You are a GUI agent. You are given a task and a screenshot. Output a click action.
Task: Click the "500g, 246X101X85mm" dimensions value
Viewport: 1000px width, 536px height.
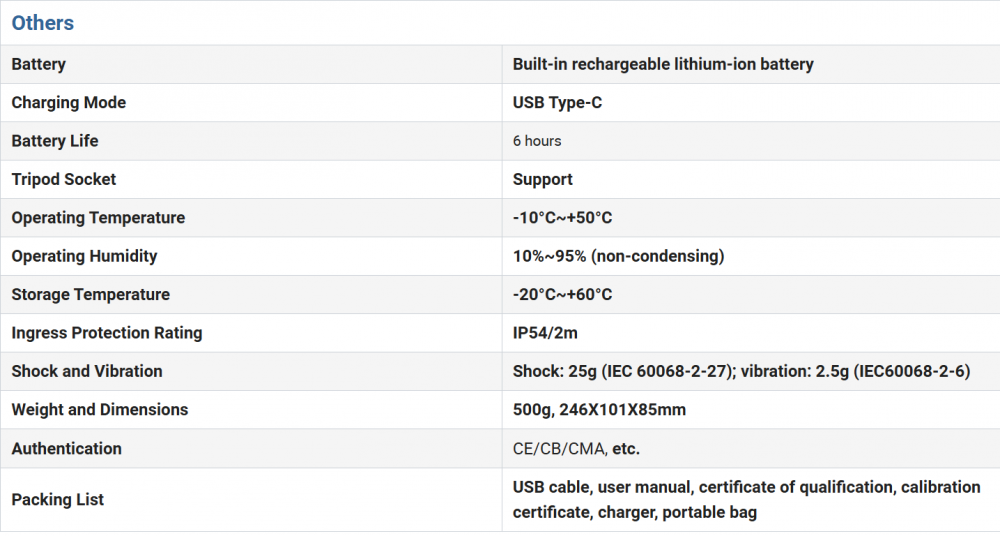tap(599, 410)
